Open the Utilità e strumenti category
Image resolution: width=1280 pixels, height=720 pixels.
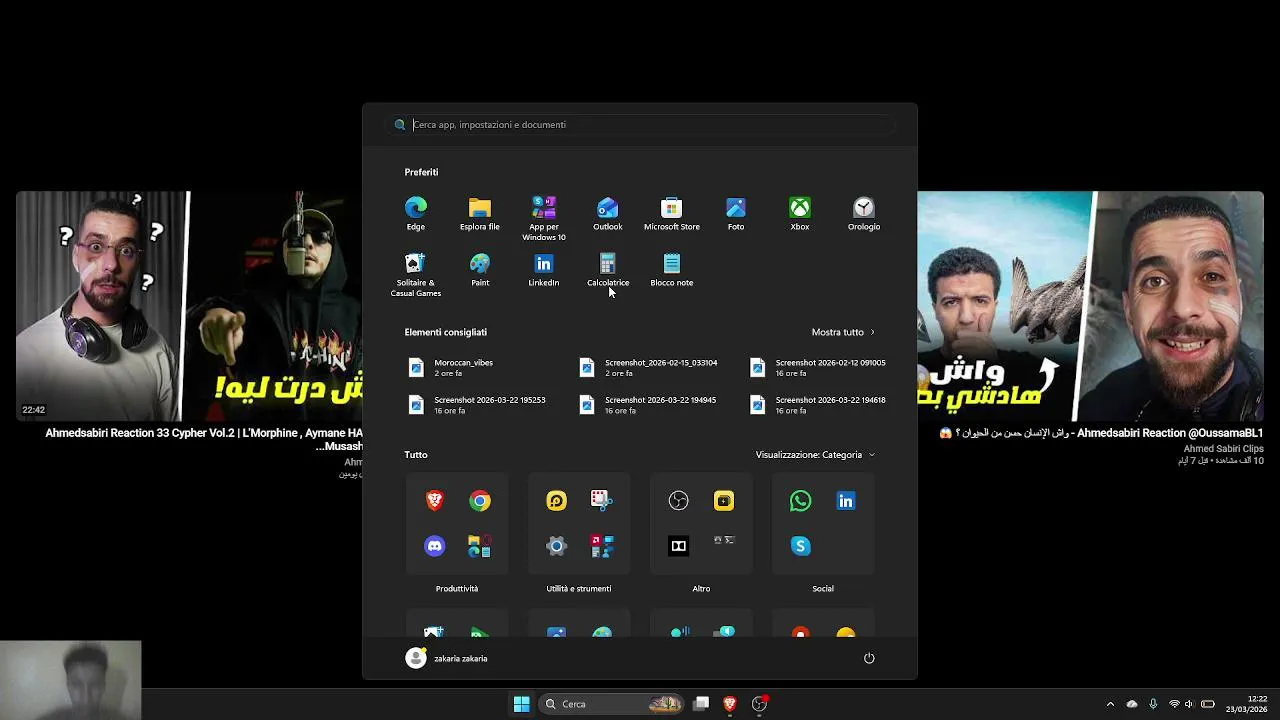[579, 589]
